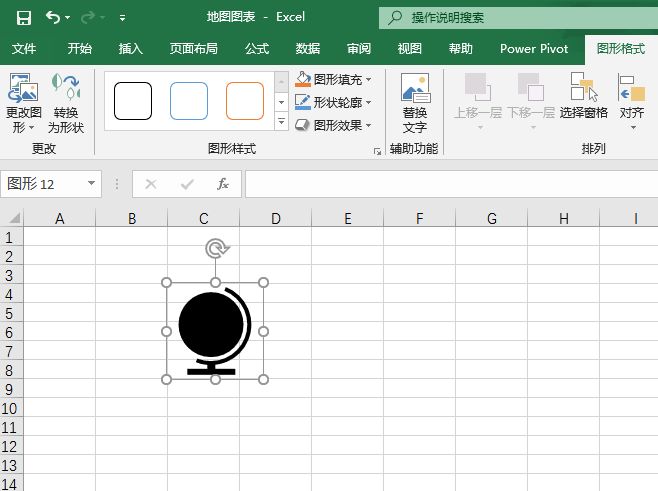The height and width of the screenshot is (491, 658).
Task: Switch to the 开始 tab
Action: [80, 49]
